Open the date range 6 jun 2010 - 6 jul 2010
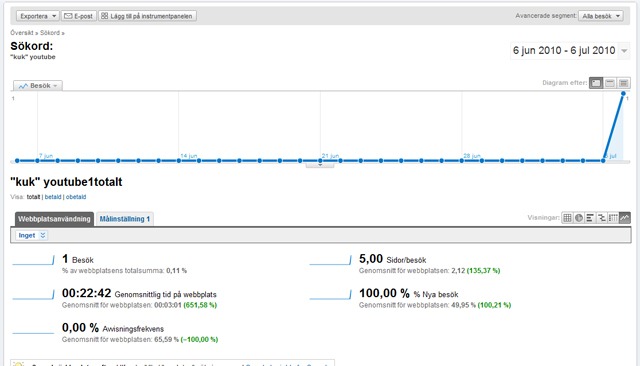Viewport: 640px width, 366px height. pyautogui.click(x=570, y=51)
